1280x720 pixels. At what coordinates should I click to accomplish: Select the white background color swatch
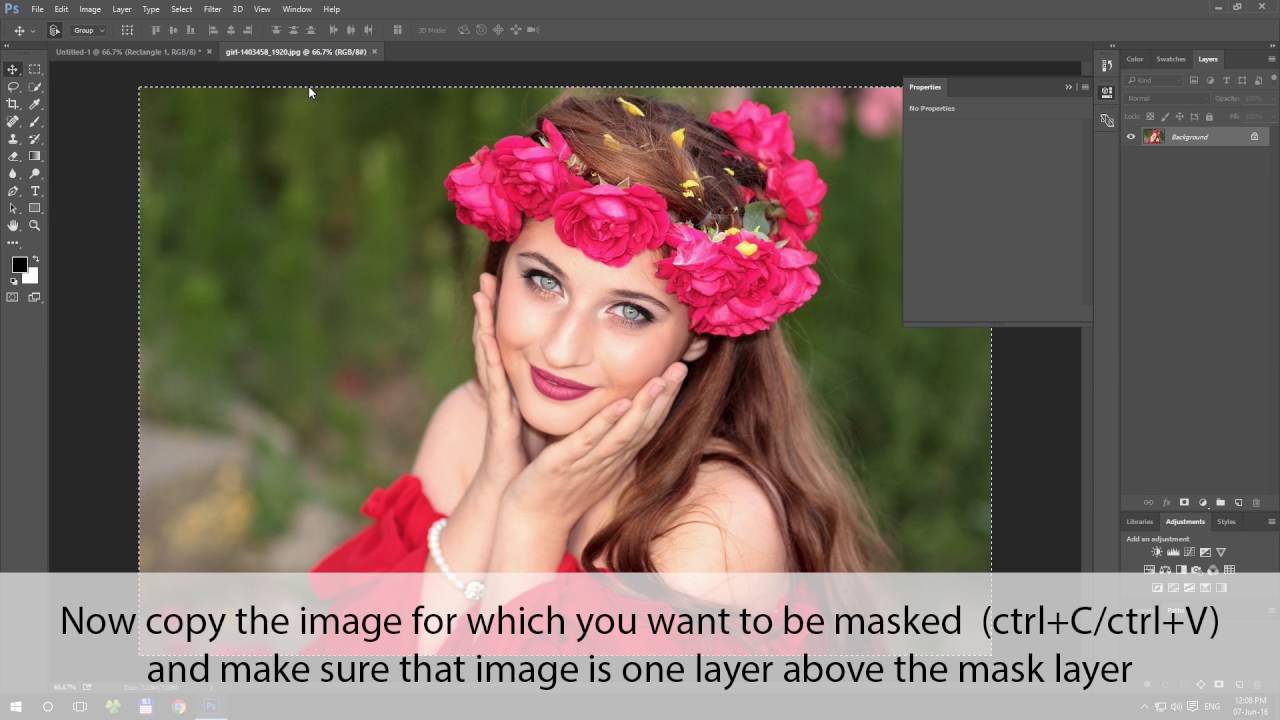pyautogui.click(x=33, y=276)
